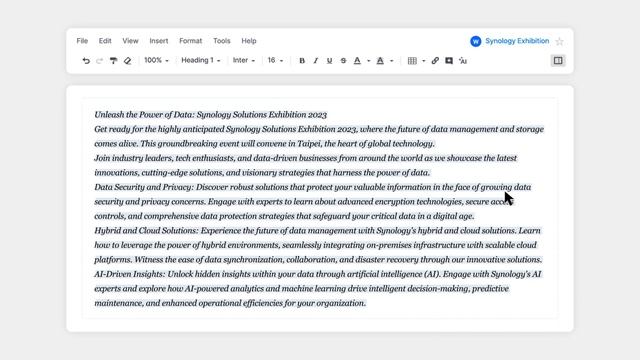Click the line starting 'how to leverage the power'

click(x=316, y=245)
